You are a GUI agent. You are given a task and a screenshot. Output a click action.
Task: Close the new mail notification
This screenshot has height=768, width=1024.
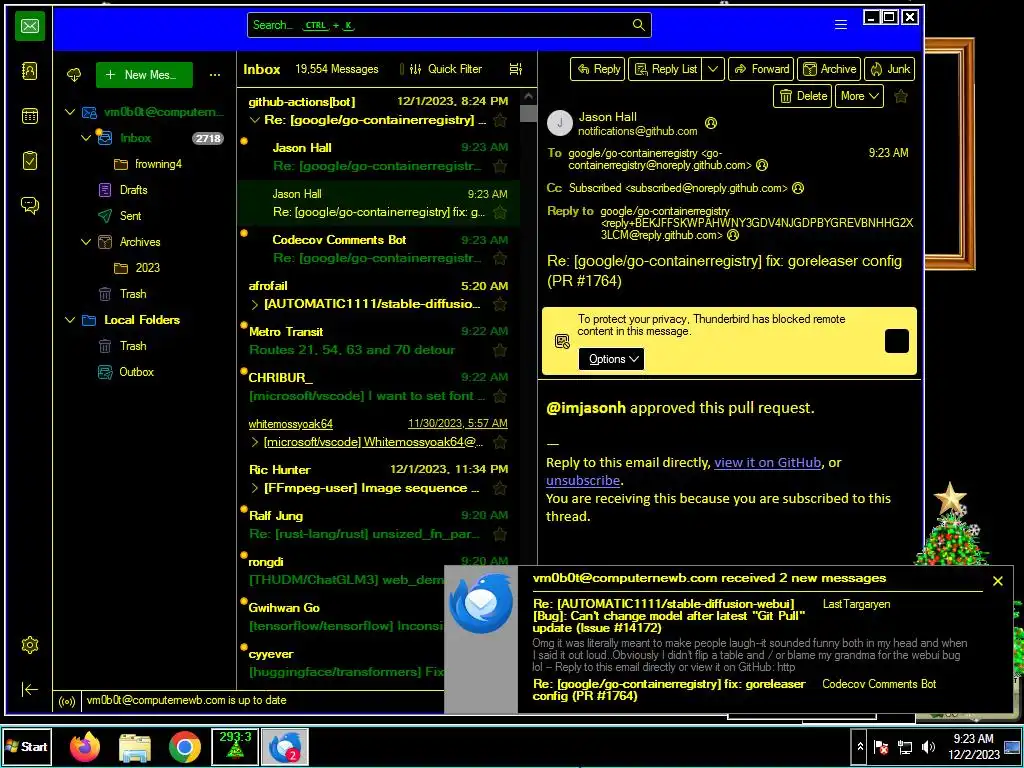(x=997, y=581)
